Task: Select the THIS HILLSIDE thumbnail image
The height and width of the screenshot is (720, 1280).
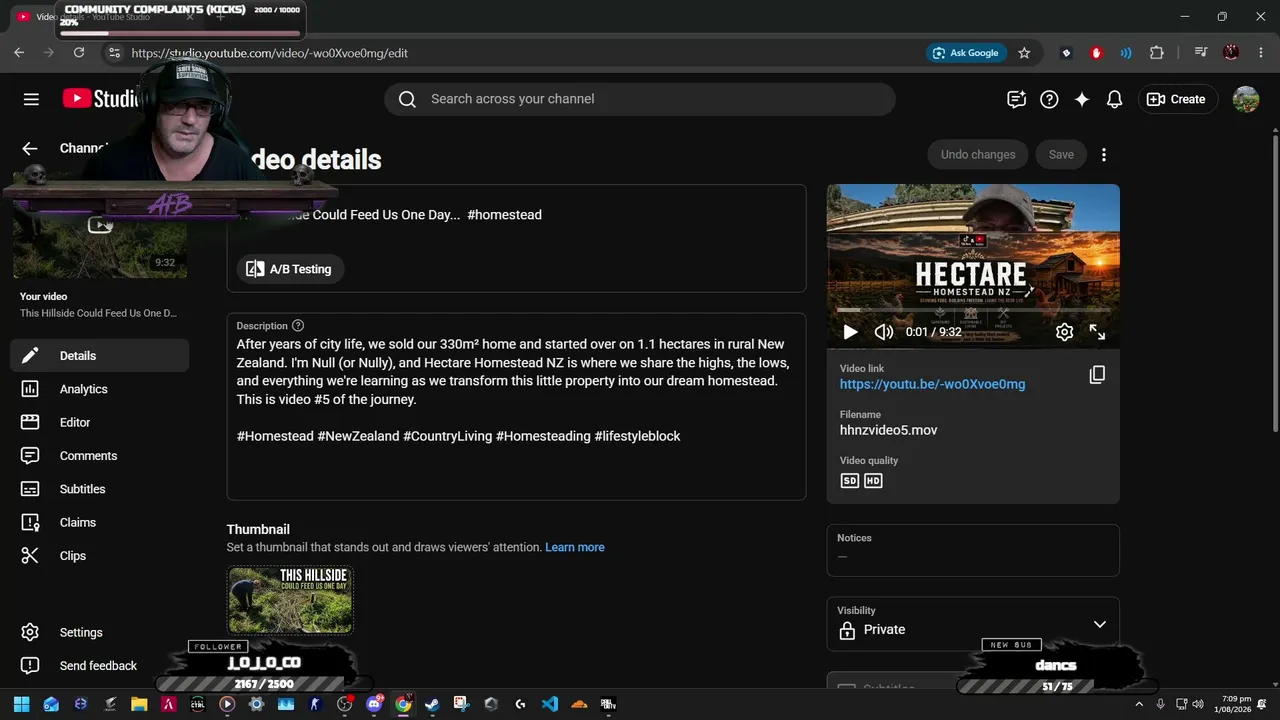Action: [290, 600]
